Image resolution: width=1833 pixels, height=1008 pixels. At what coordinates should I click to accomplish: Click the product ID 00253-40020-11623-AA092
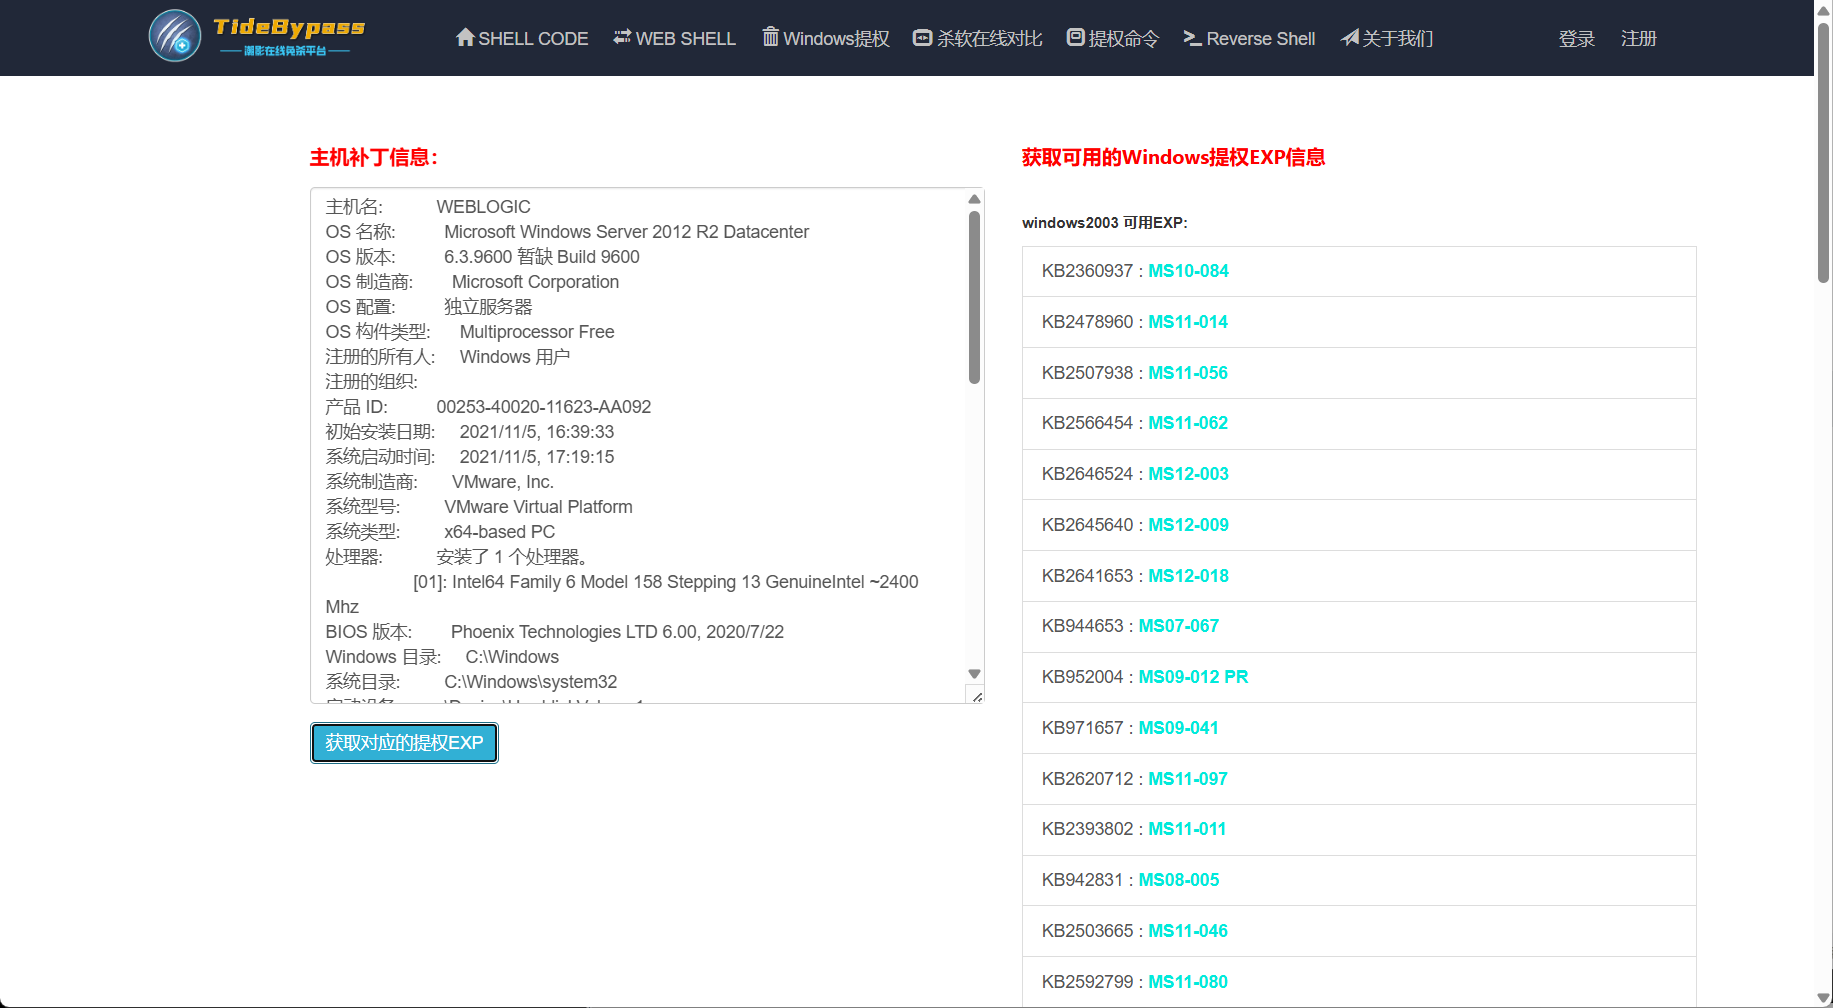(x=544, y=407)
